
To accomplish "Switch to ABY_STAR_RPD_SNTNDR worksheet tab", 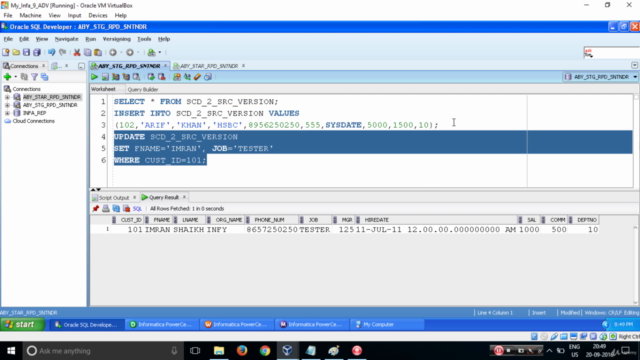I will click(x=209, y=66).
